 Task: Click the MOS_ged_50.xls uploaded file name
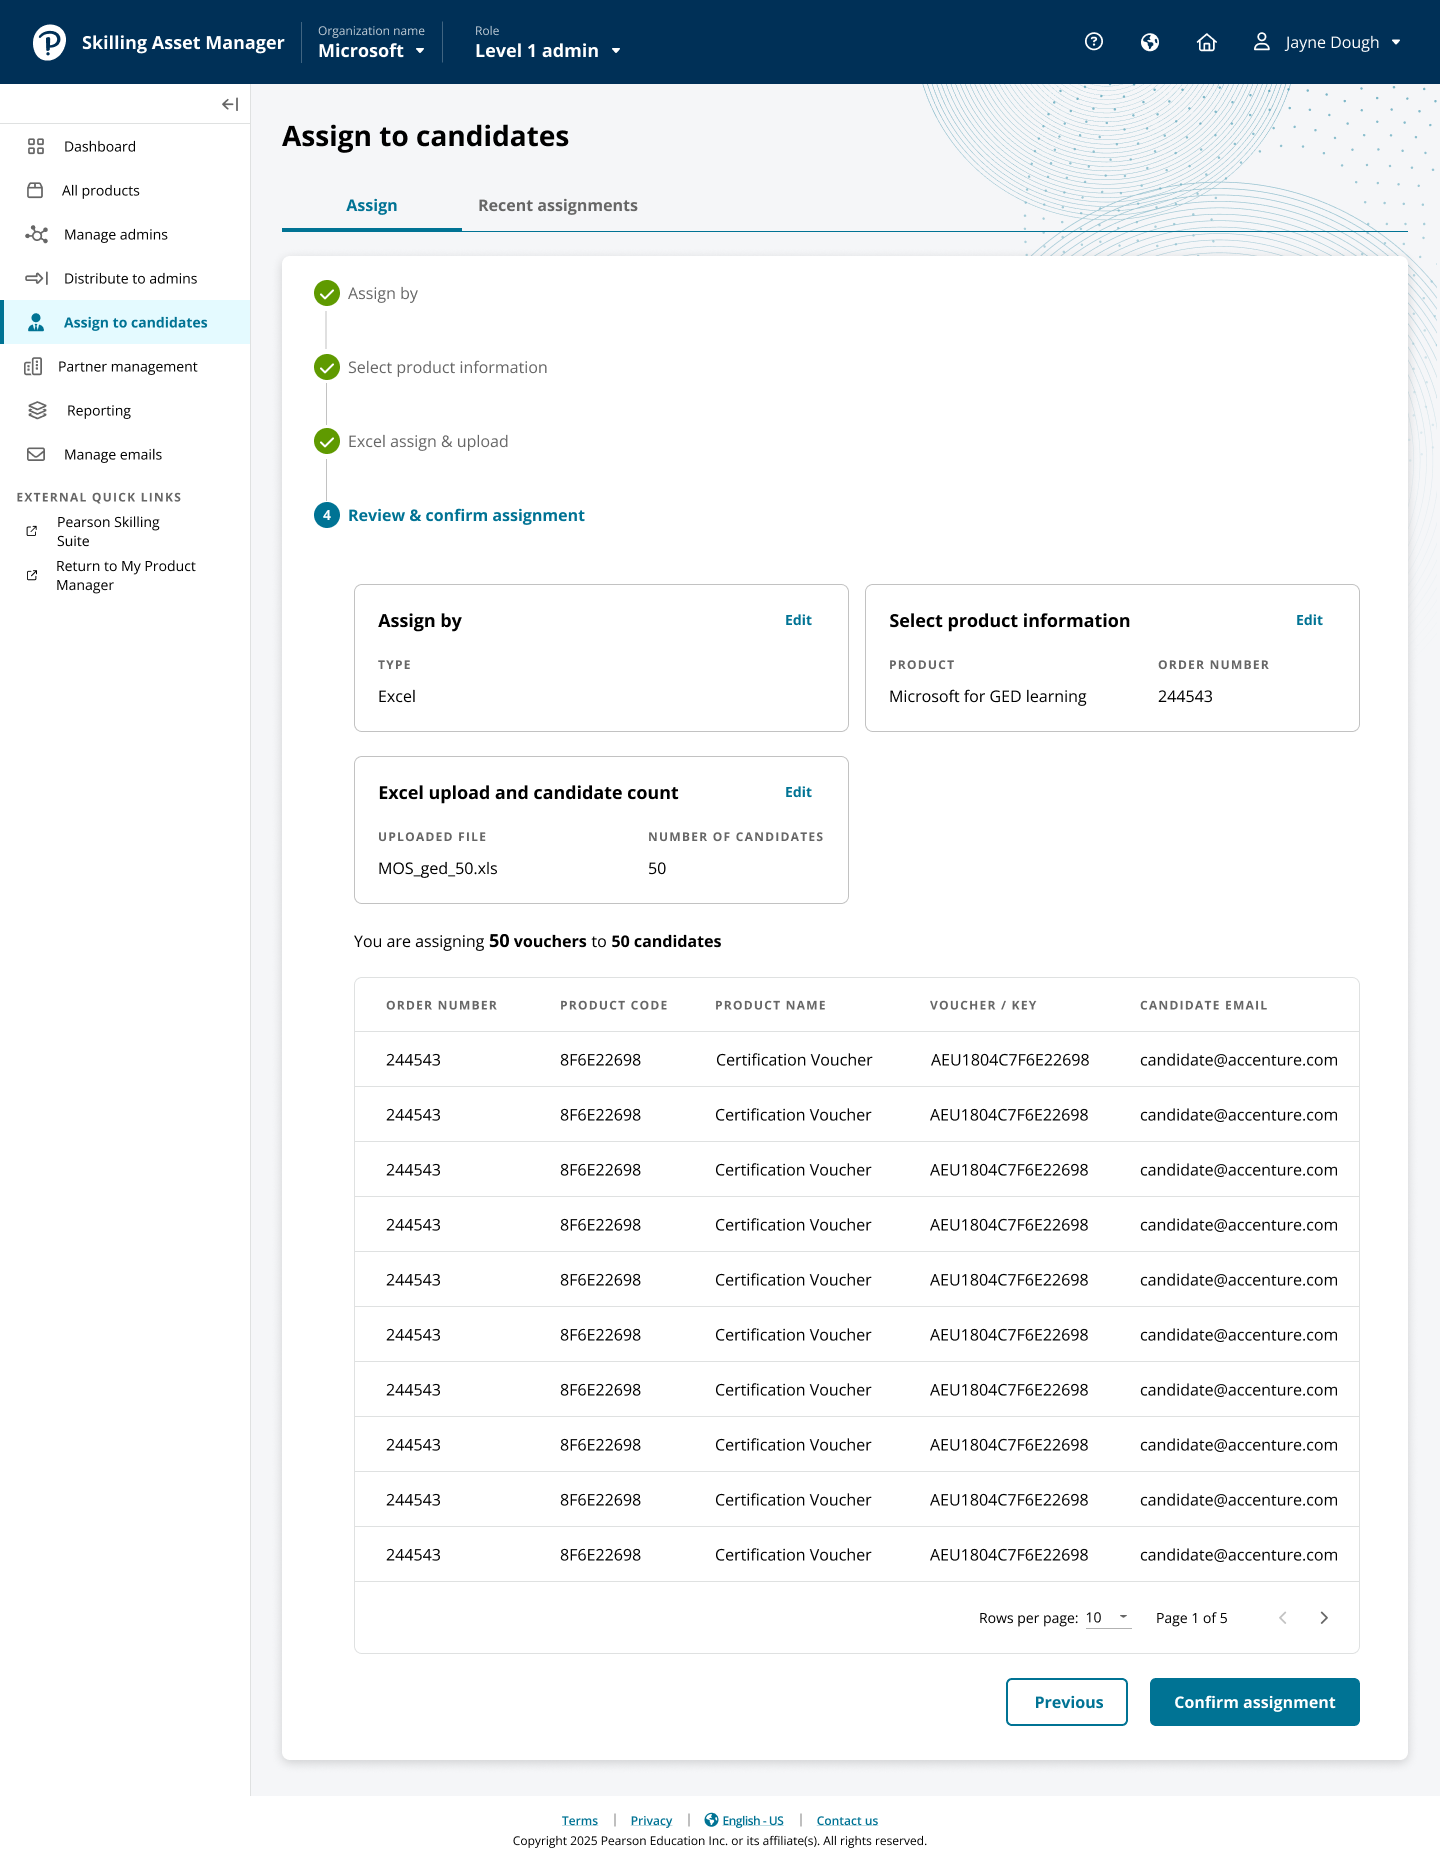pos(438,868)
